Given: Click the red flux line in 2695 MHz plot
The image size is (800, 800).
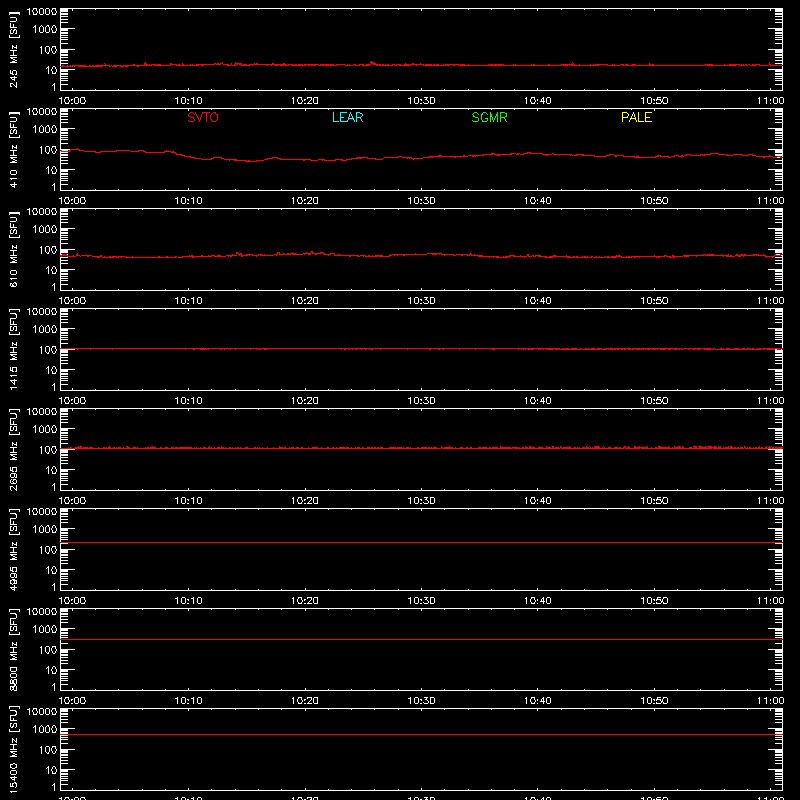Looking at the screenshot, I should click(x=421, y=448).
